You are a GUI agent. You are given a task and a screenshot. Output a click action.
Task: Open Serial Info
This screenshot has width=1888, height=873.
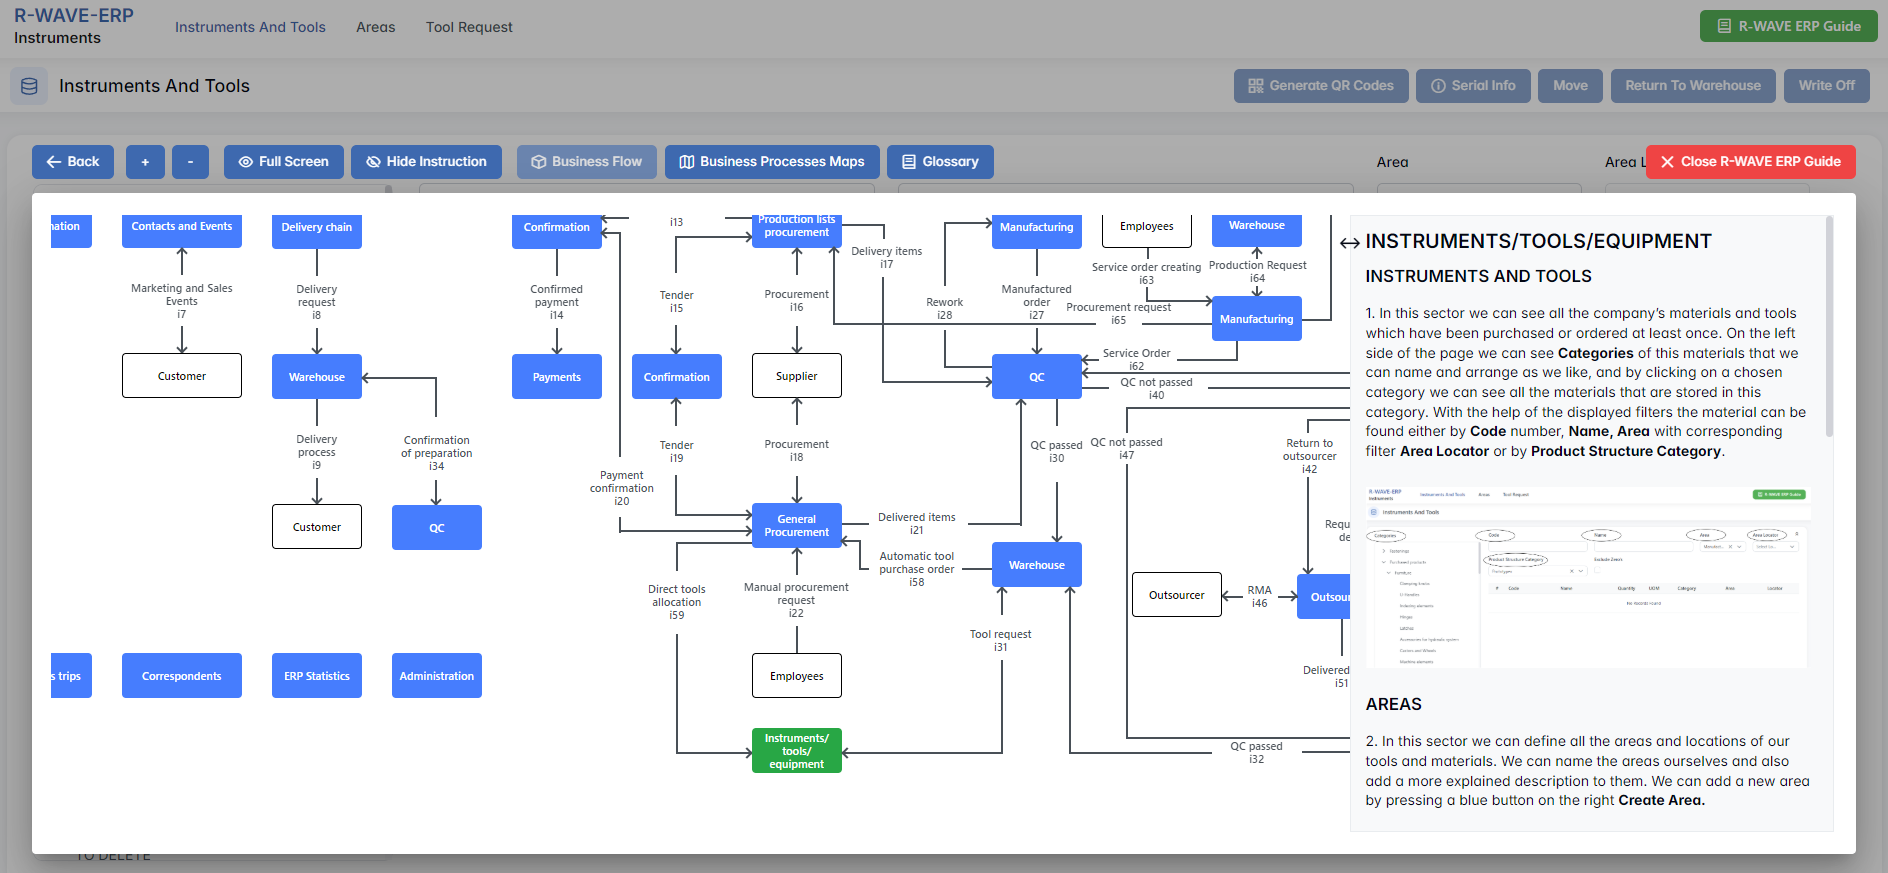click(x=1473, y=86)
